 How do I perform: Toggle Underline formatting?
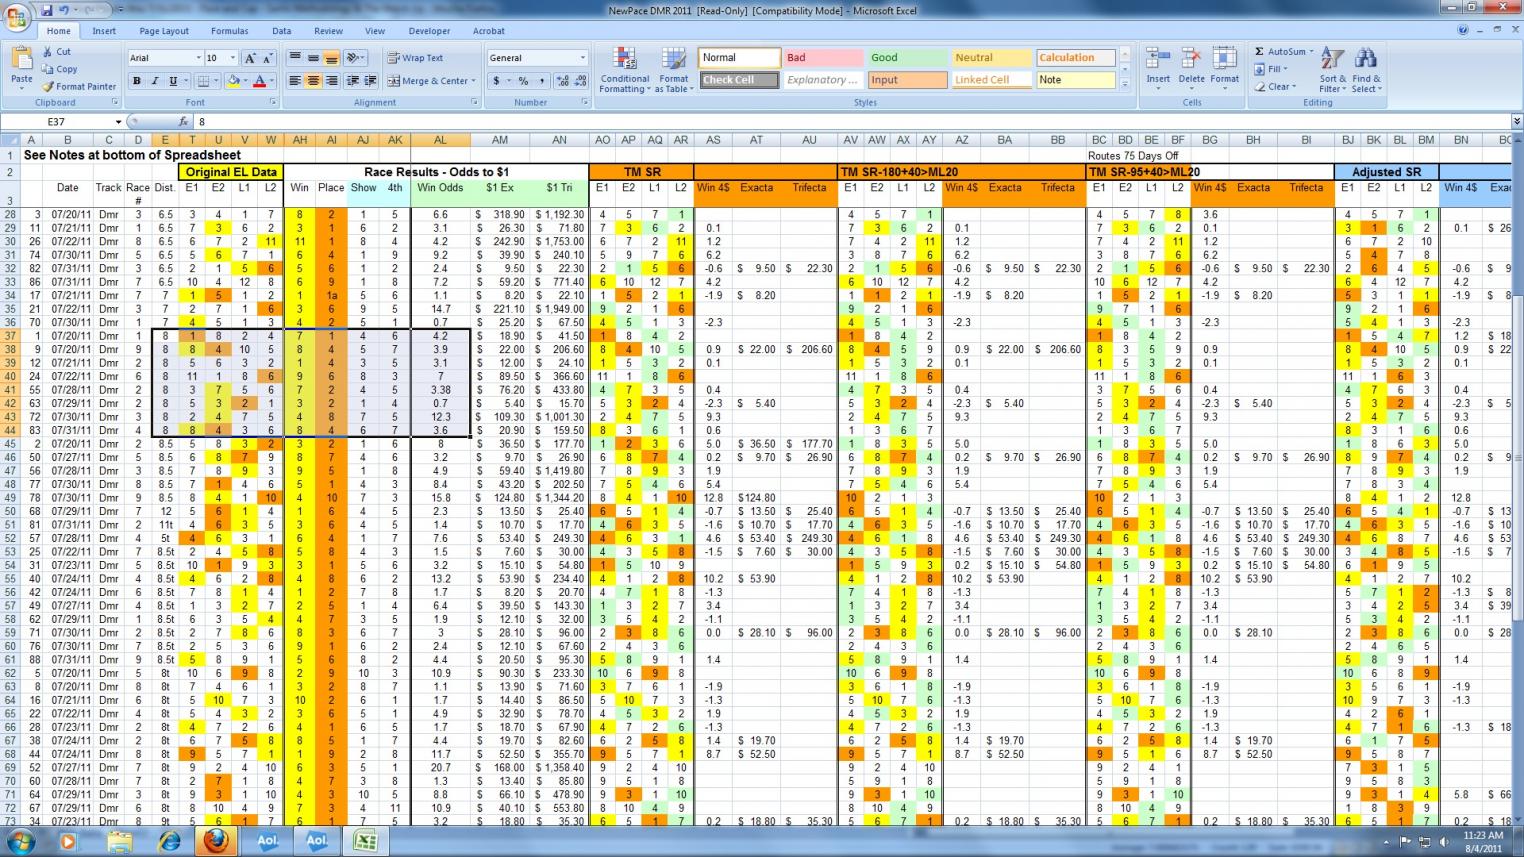[173, 81]
